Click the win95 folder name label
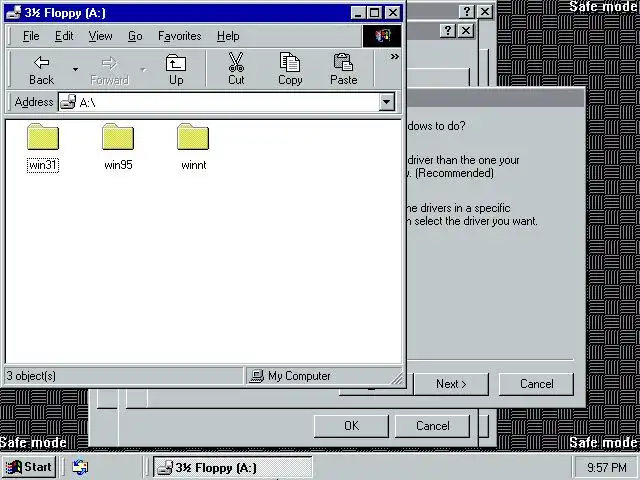Screen dimensions: 640x480 tap(118, 165)
